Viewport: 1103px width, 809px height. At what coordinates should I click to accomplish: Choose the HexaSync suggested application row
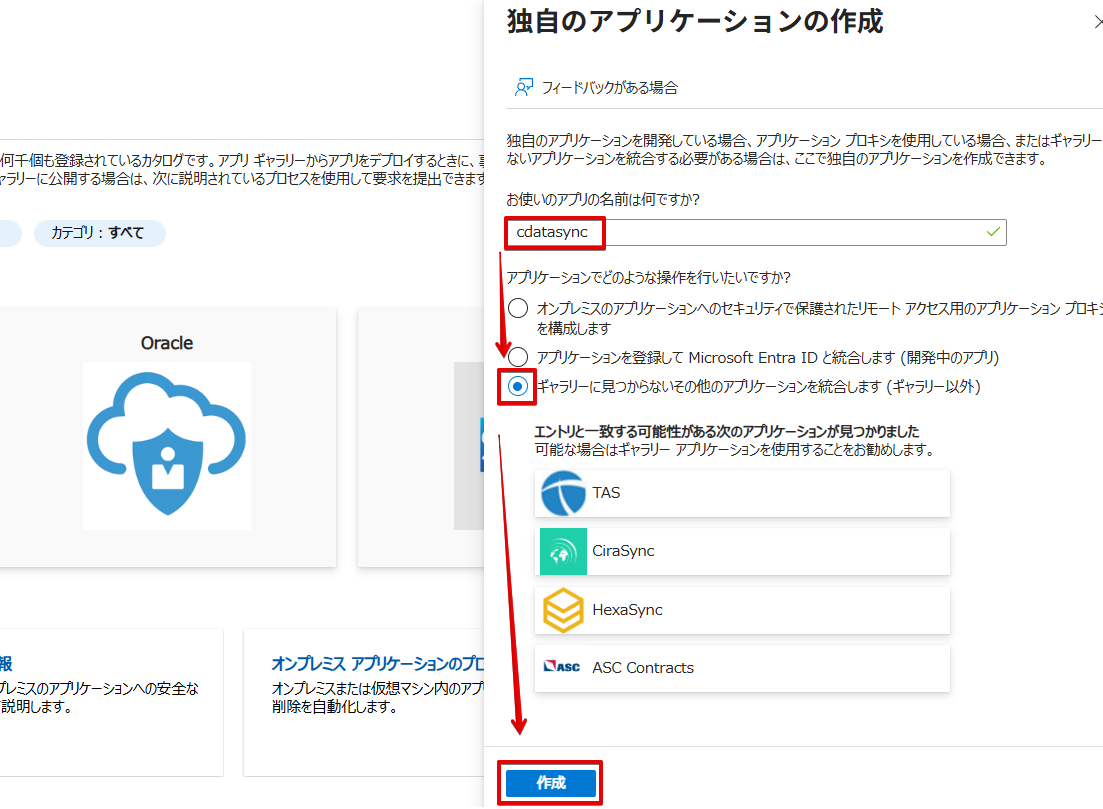tap(742, 610)
